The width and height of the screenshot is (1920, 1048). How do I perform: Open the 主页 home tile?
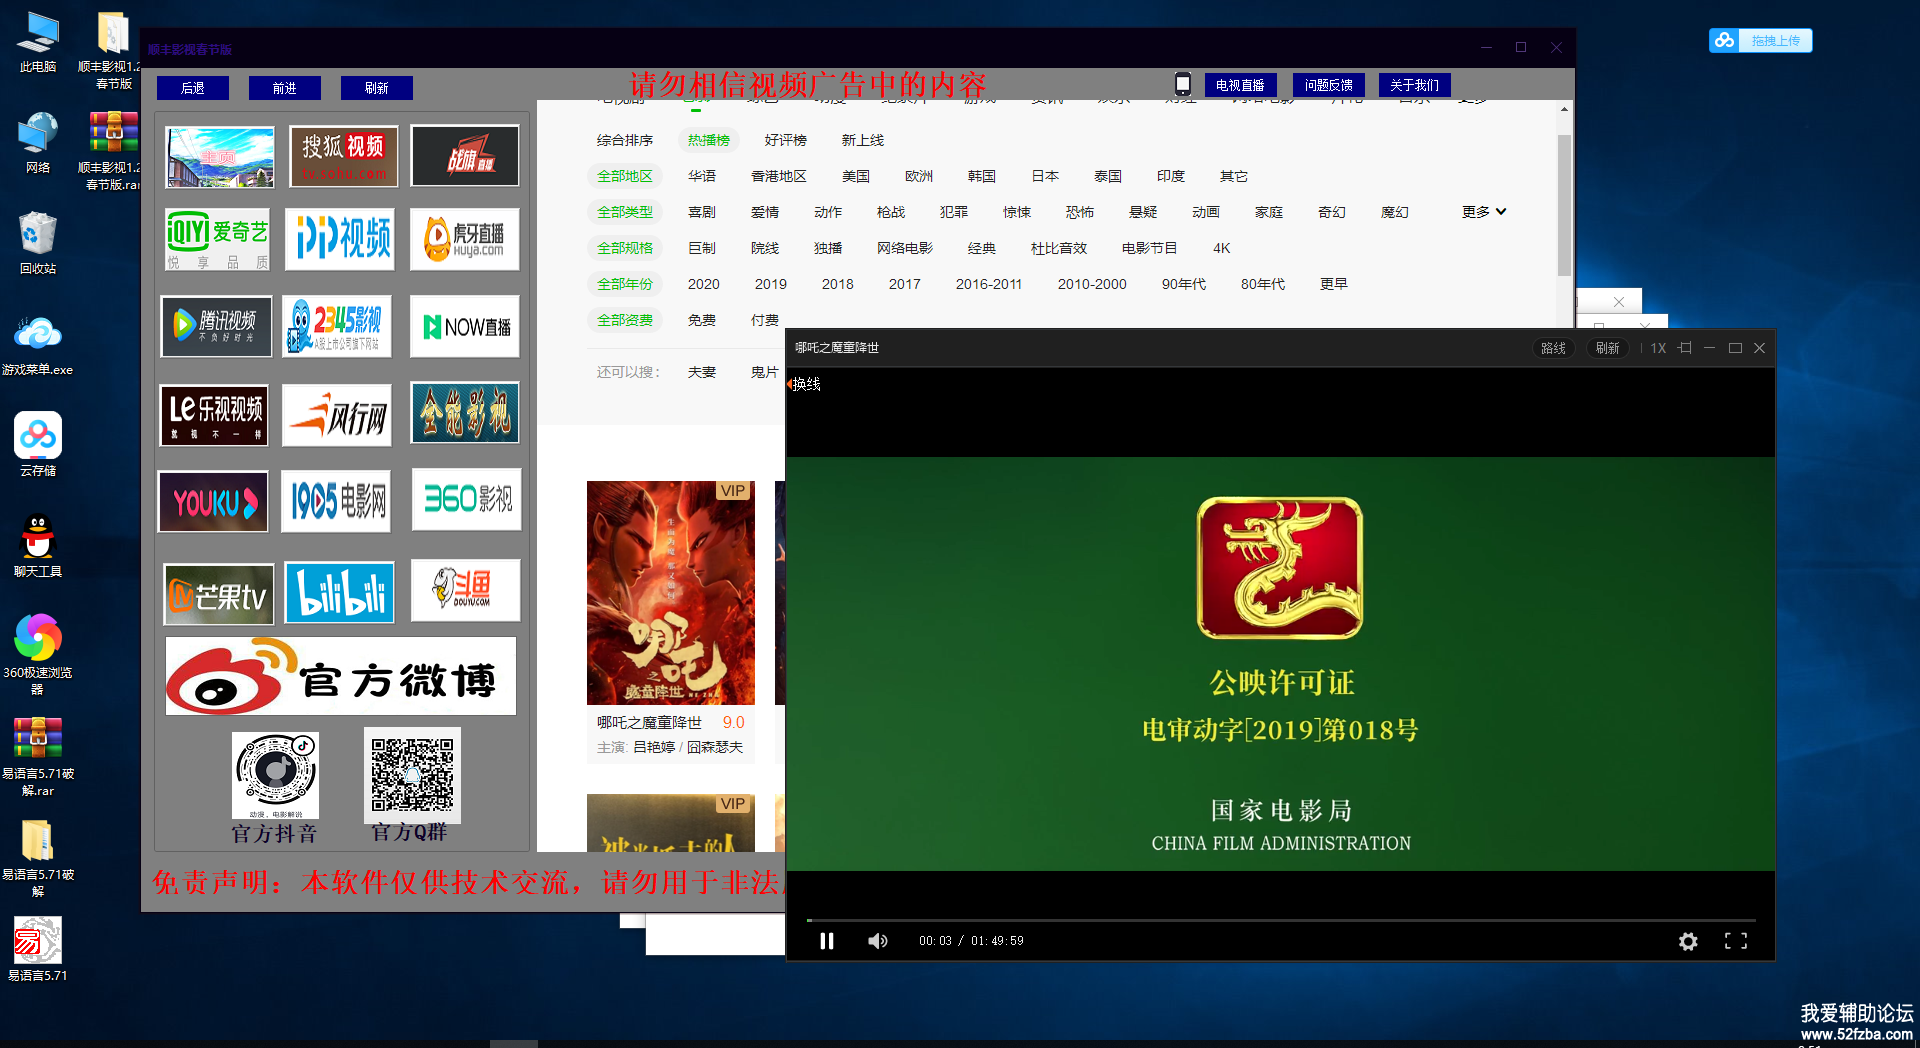(x=220, y=157)
